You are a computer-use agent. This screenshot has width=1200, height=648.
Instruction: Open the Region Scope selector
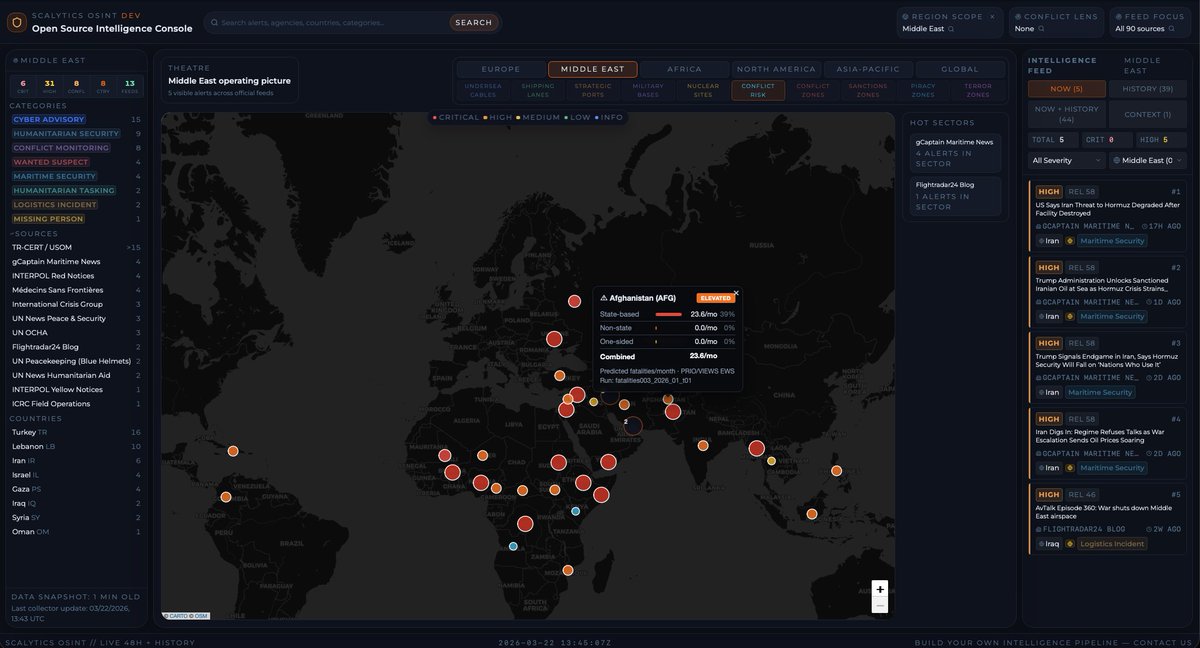pyautogui.click(x=948, y=22)
